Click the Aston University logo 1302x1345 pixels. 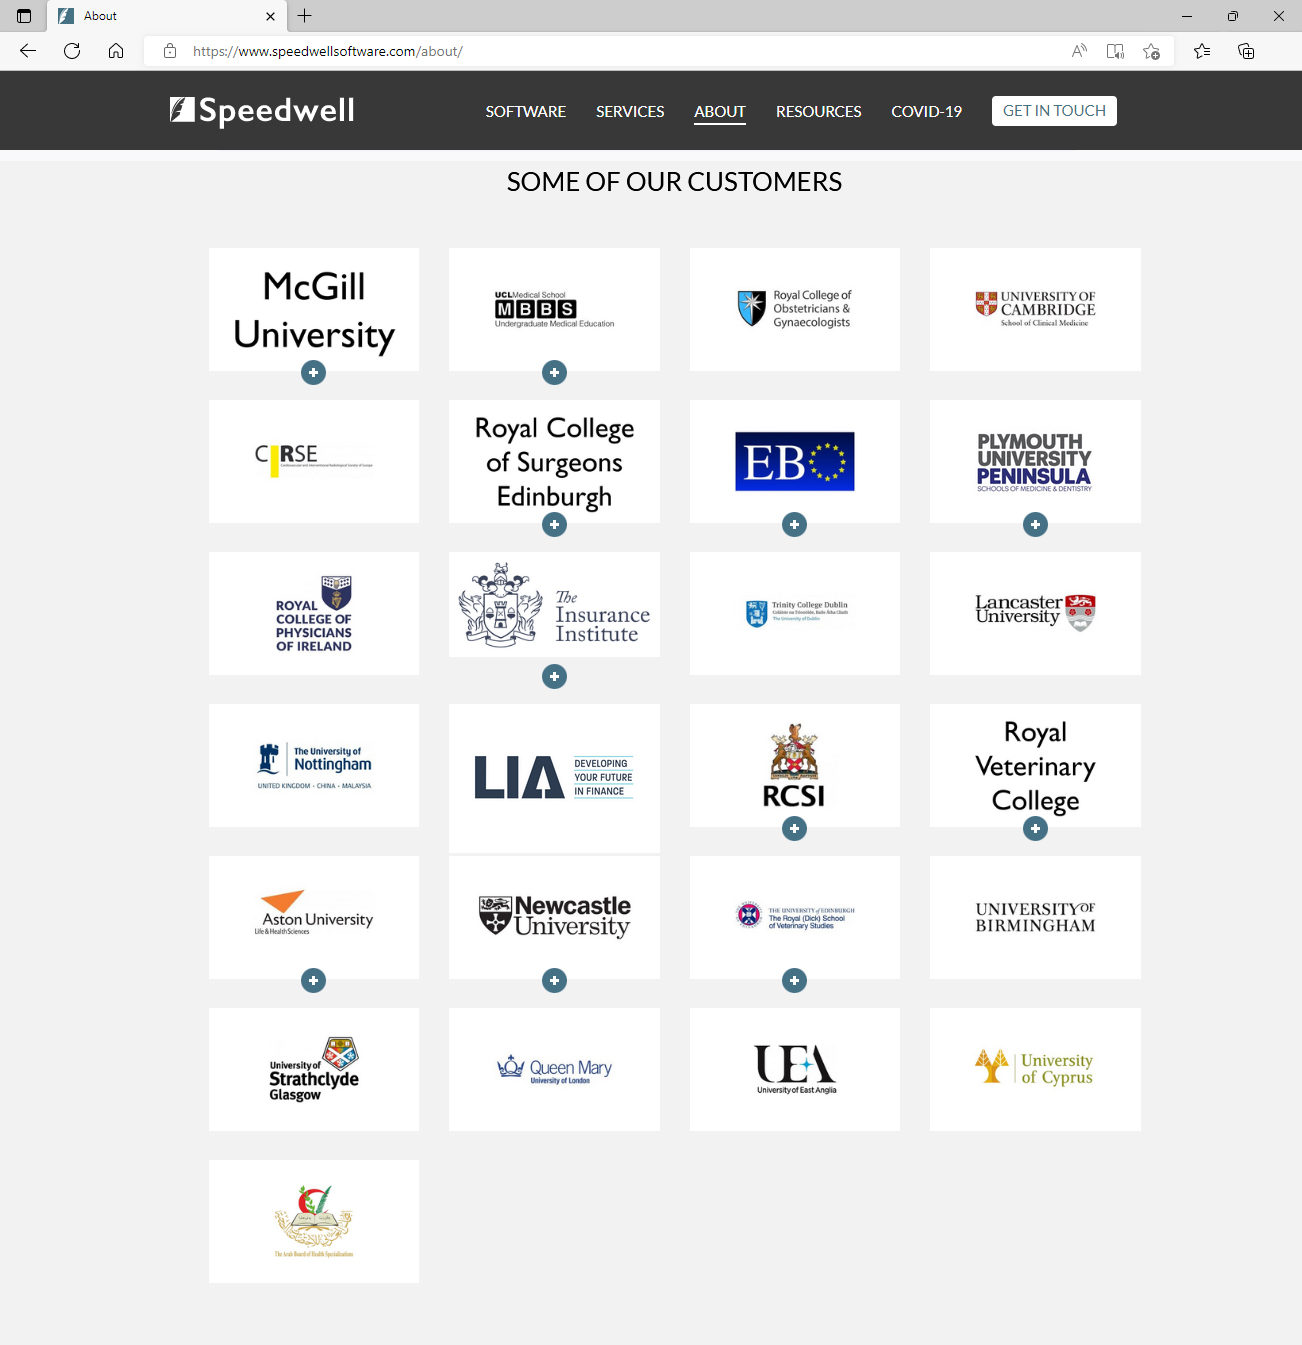tap(314, 918)
